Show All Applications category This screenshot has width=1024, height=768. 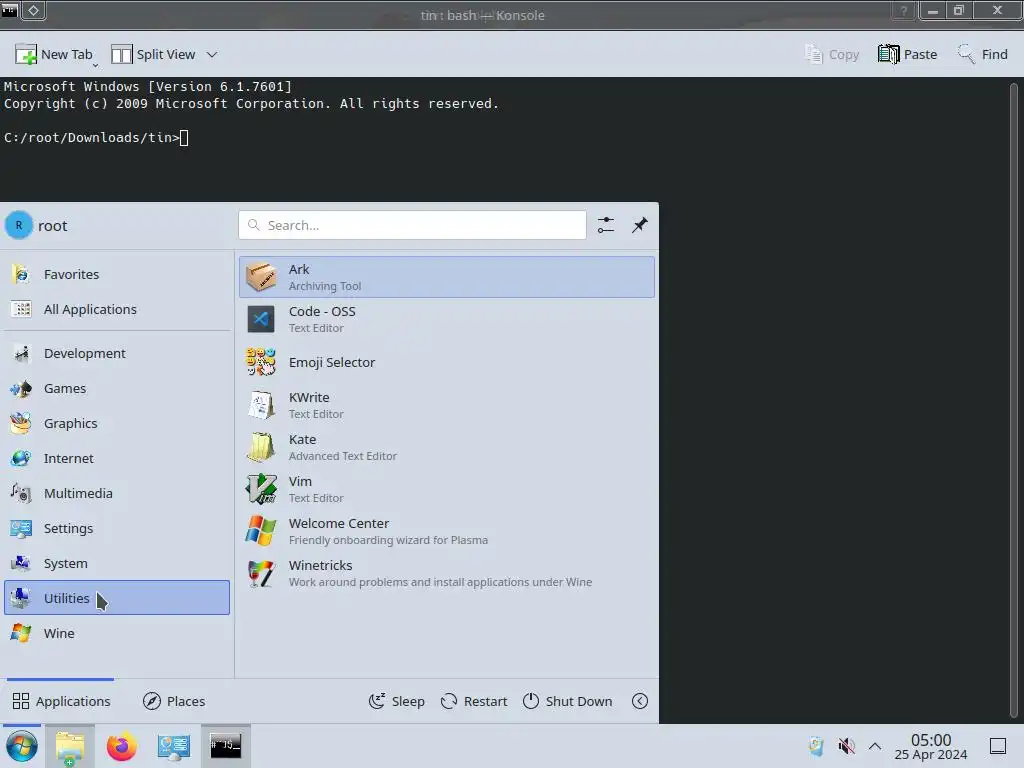click(117, 309)
